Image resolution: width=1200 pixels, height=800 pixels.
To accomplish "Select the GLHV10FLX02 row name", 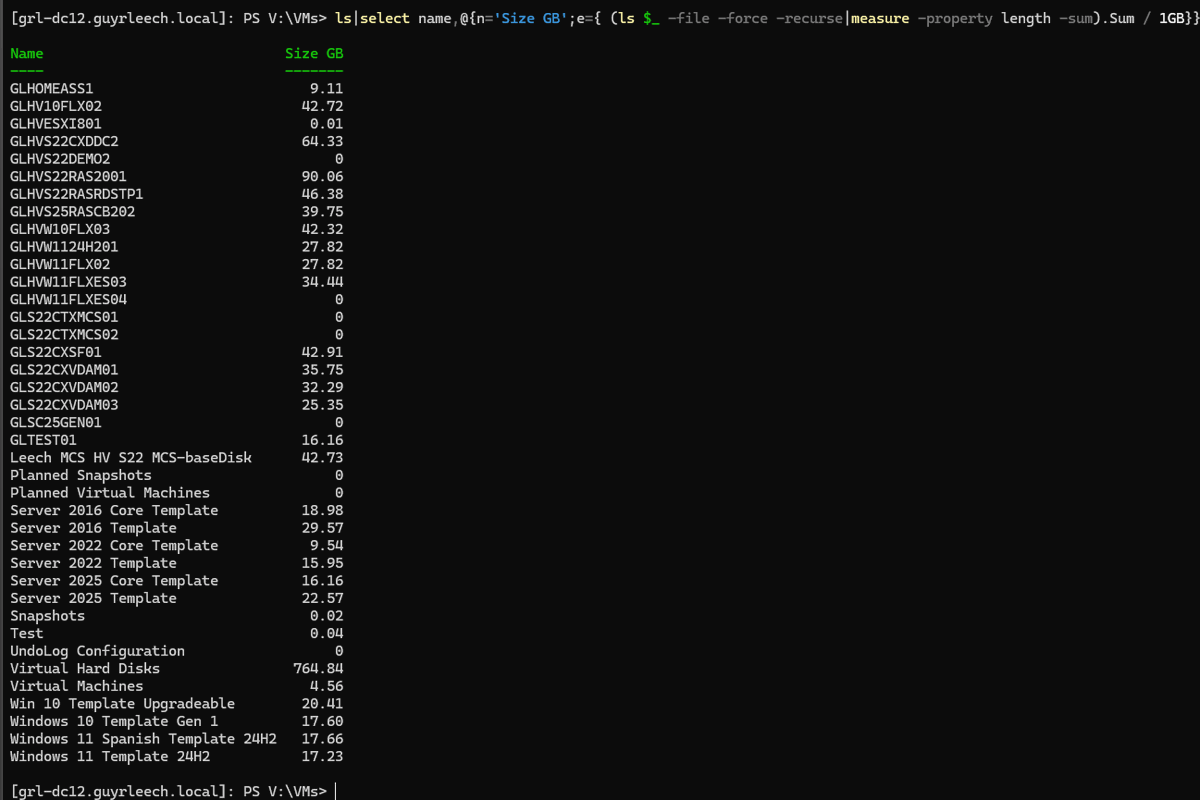I will pyautogui.click(x=56, y=106).
